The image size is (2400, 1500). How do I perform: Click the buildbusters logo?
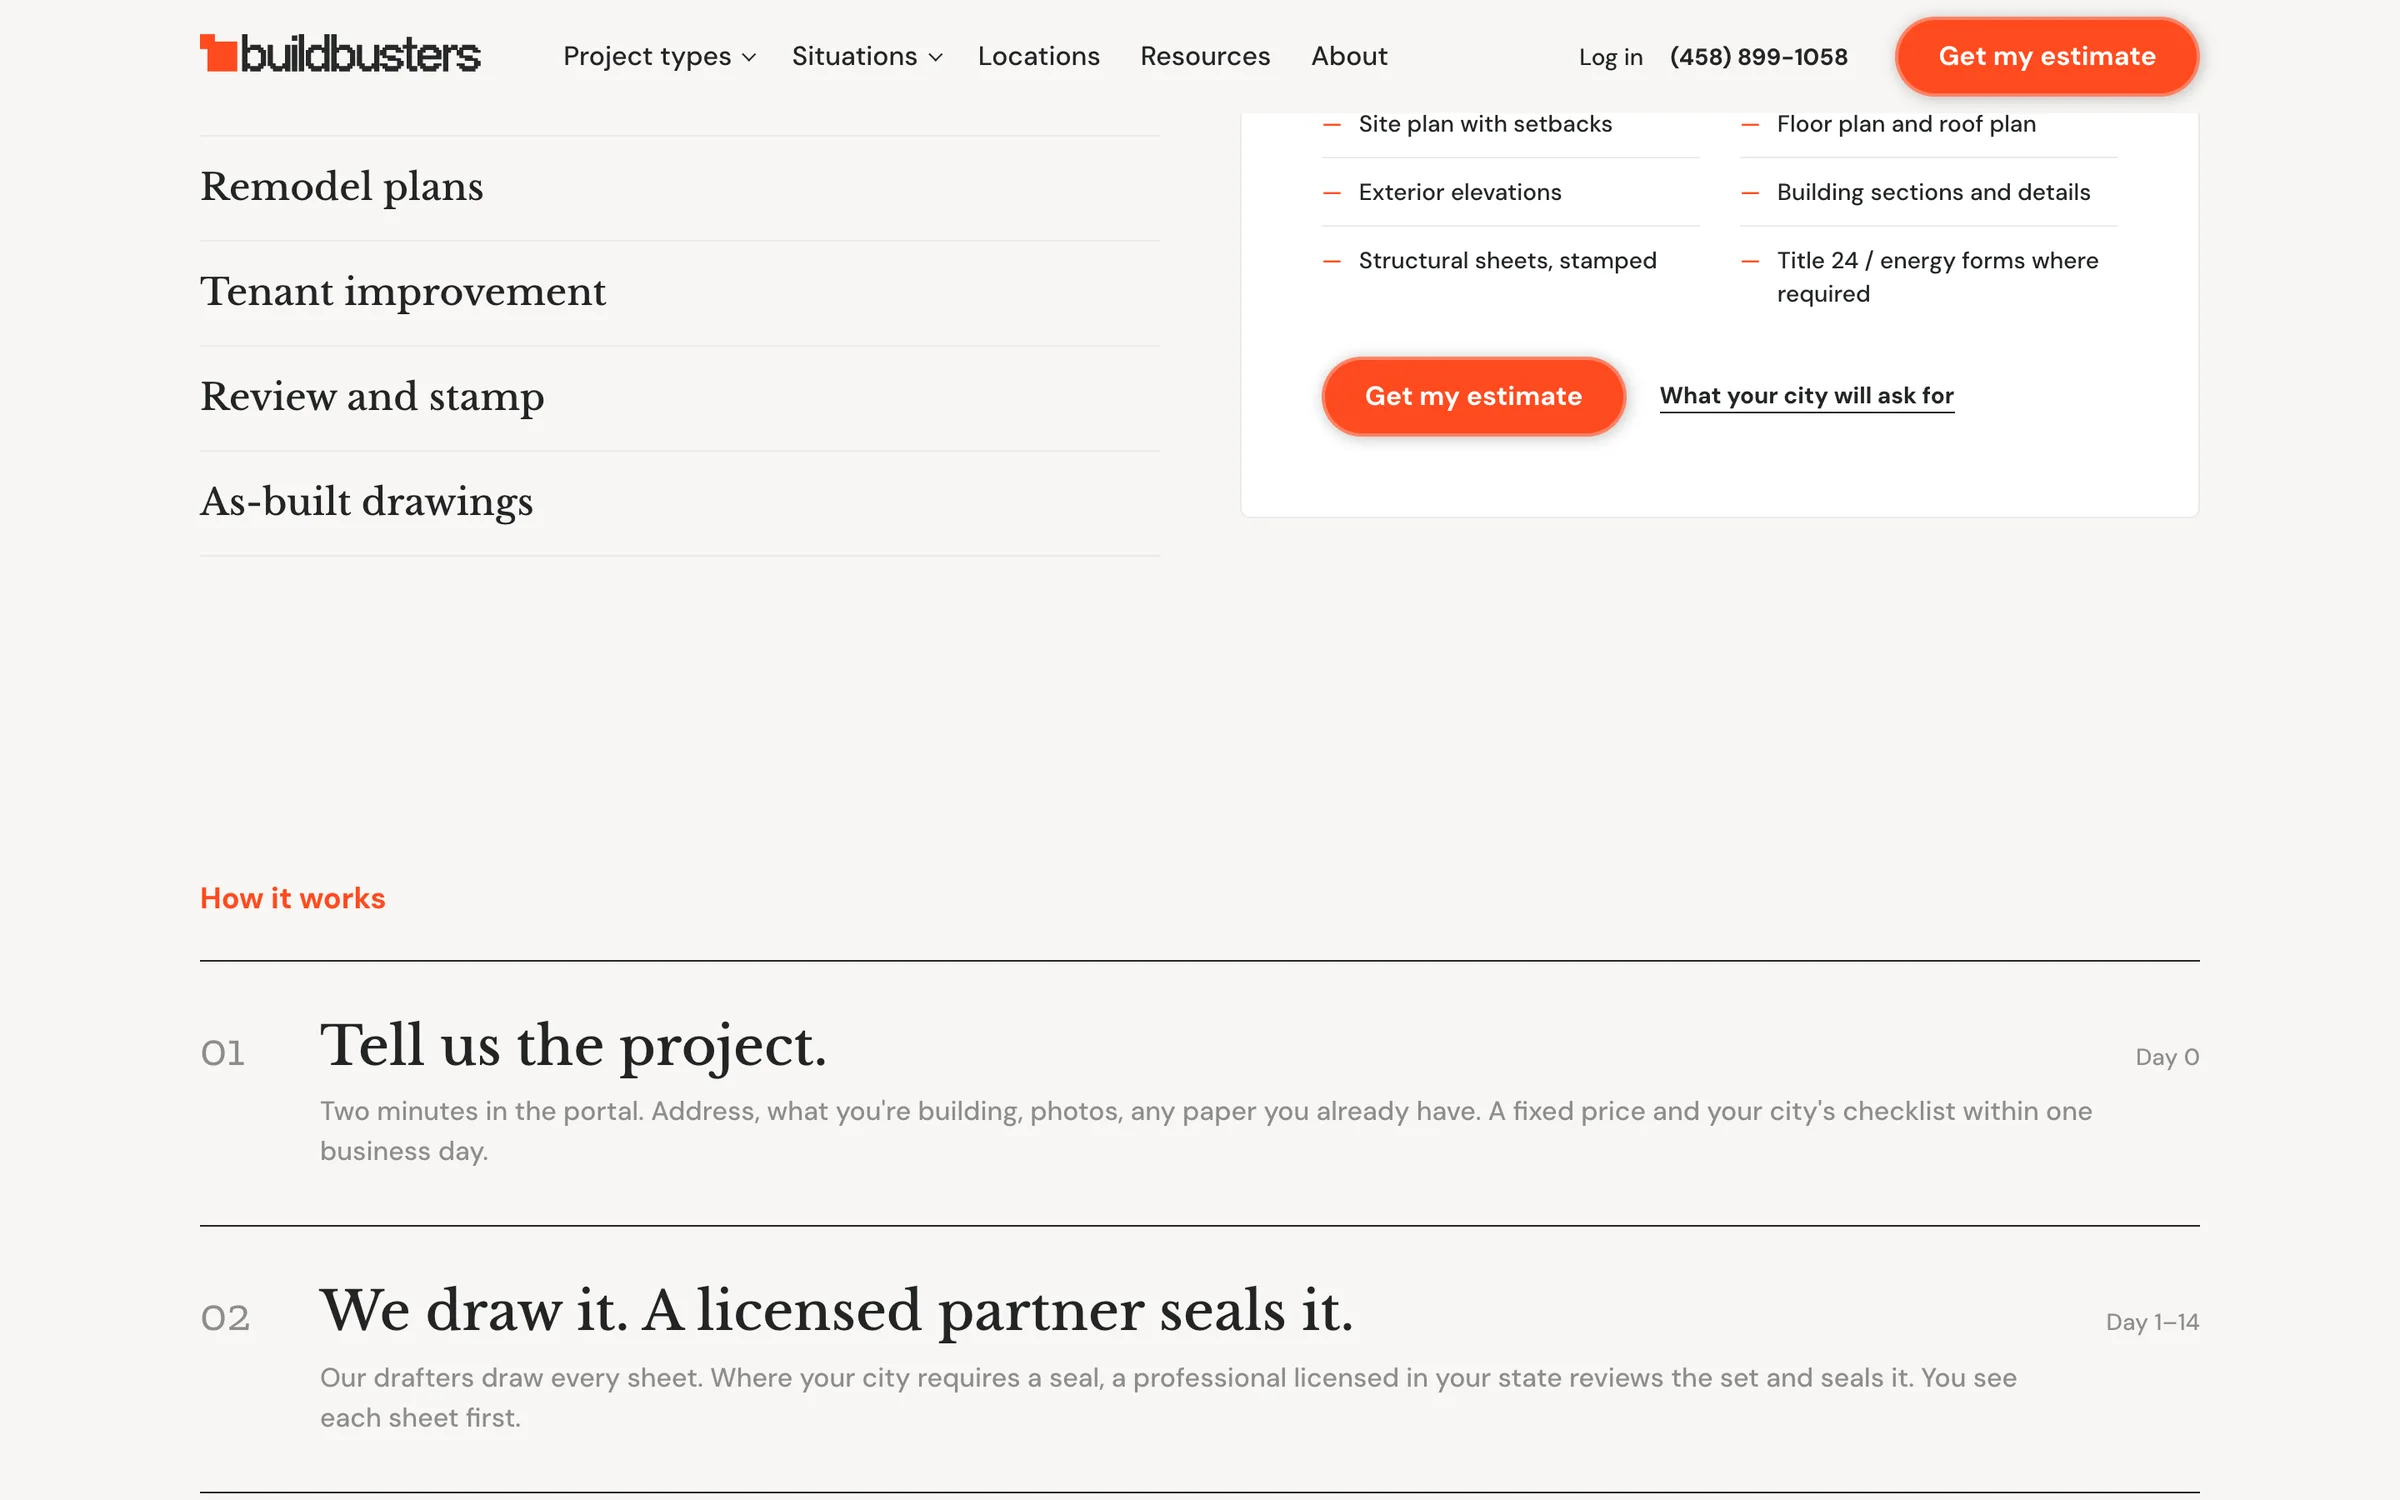pyautogui.click(x=340, y=54)
